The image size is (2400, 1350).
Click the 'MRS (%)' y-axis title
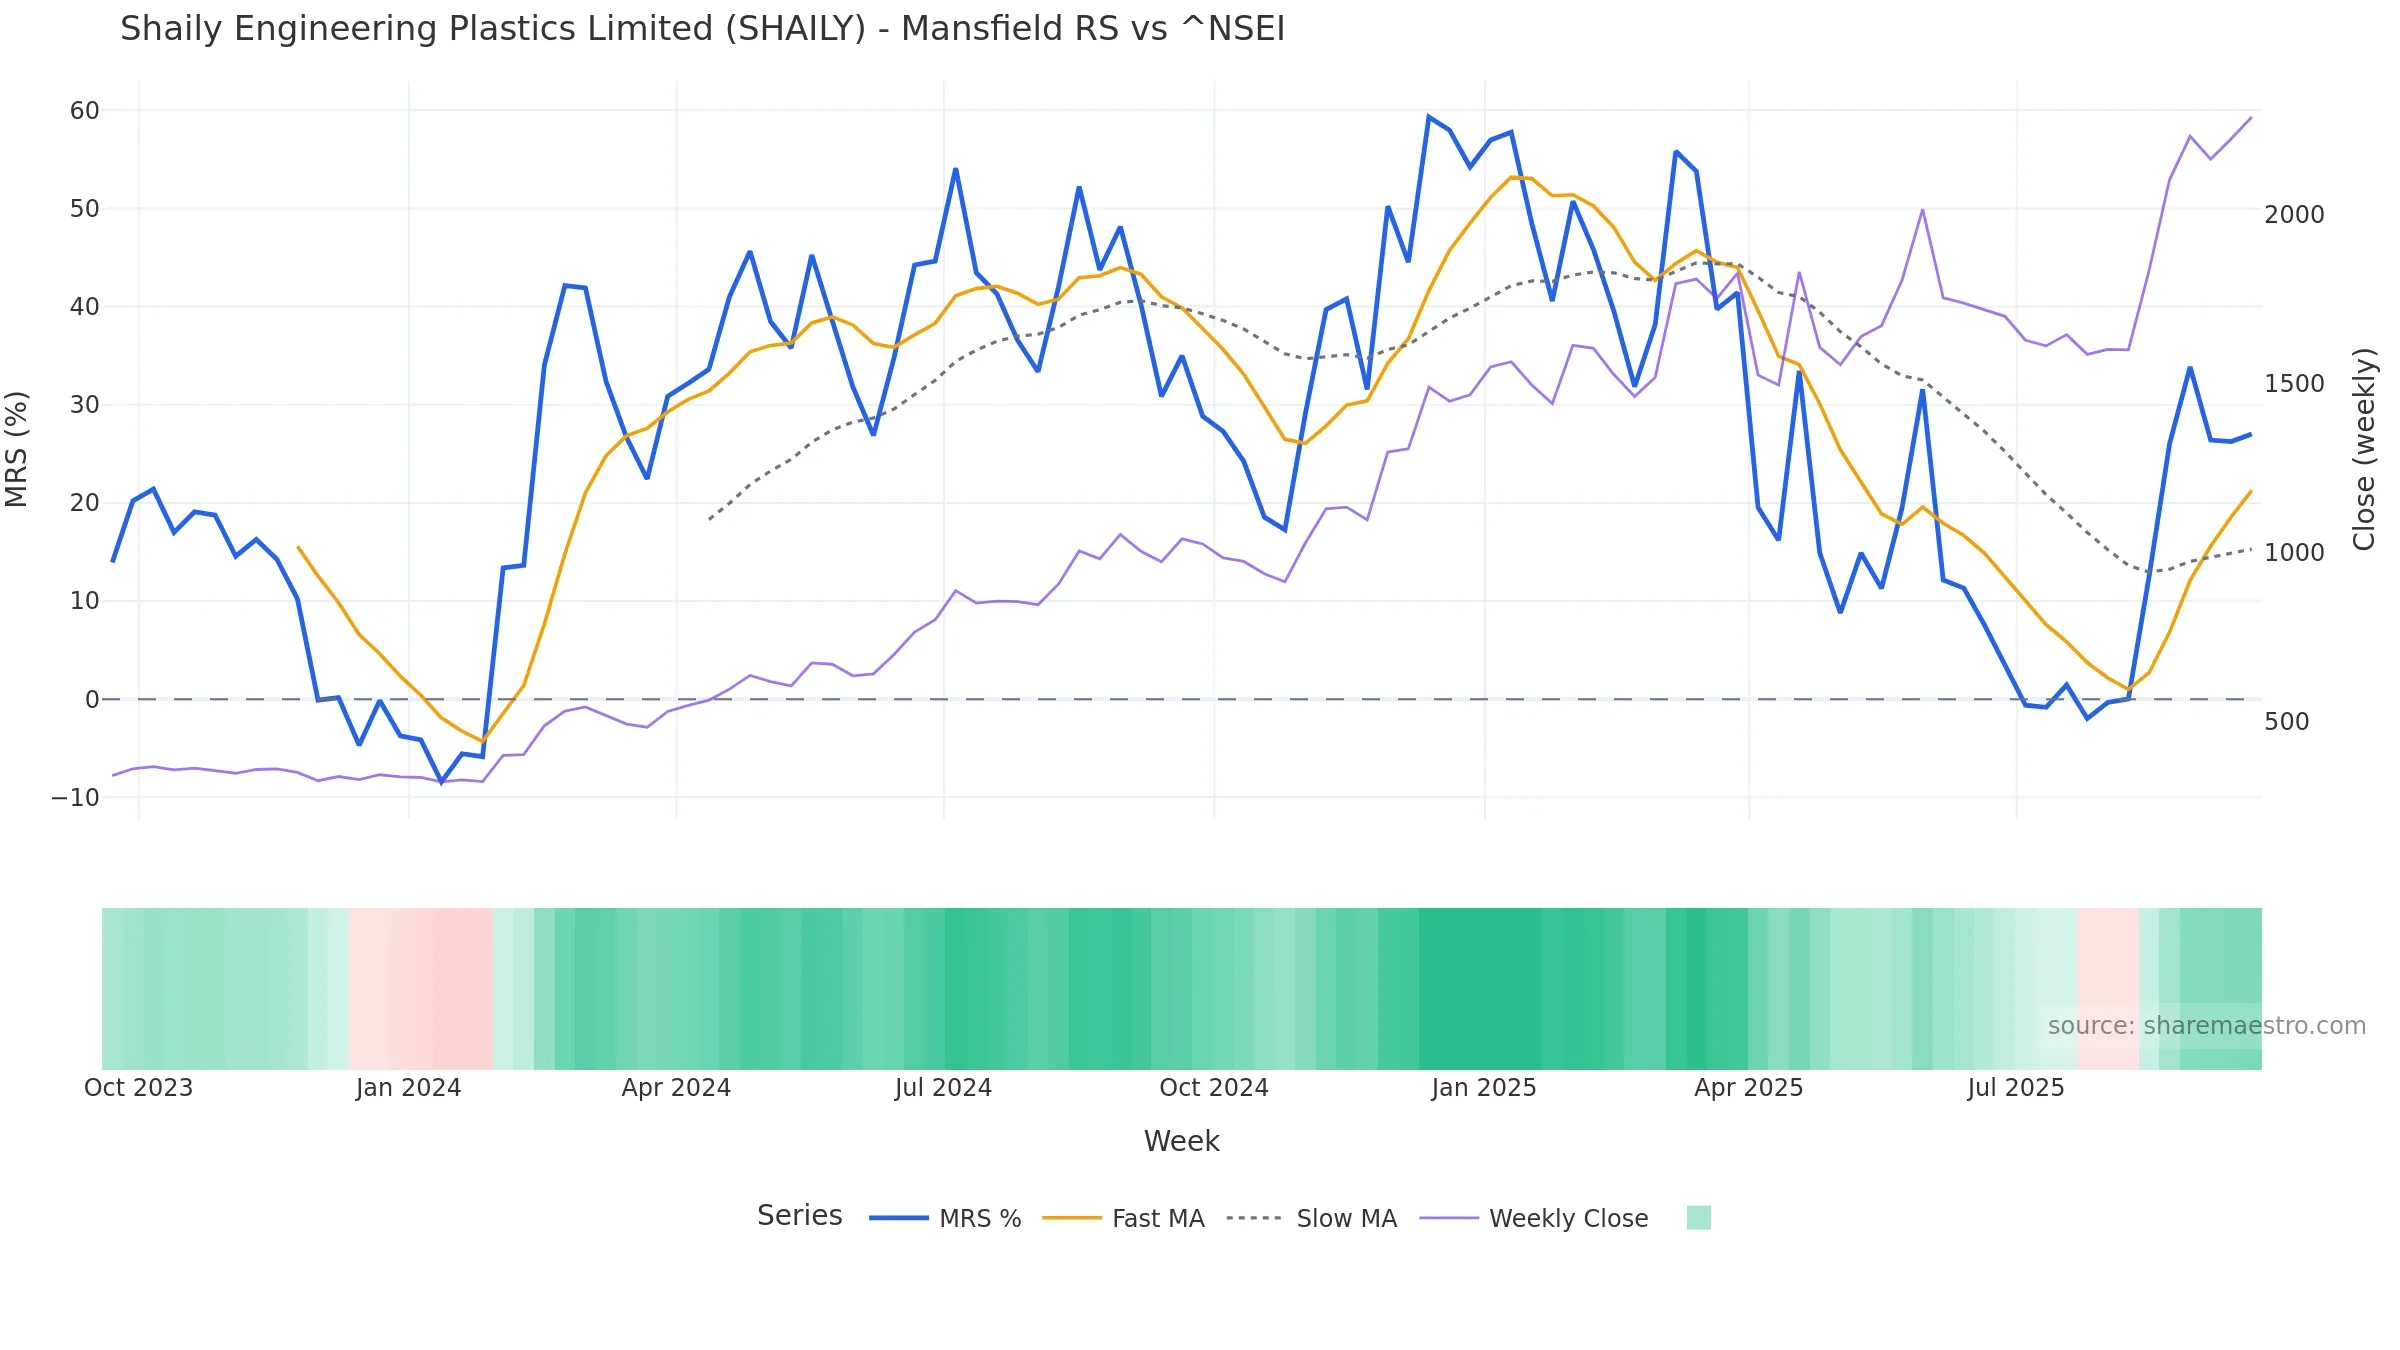pyautogui.click(x=17, y=449)
